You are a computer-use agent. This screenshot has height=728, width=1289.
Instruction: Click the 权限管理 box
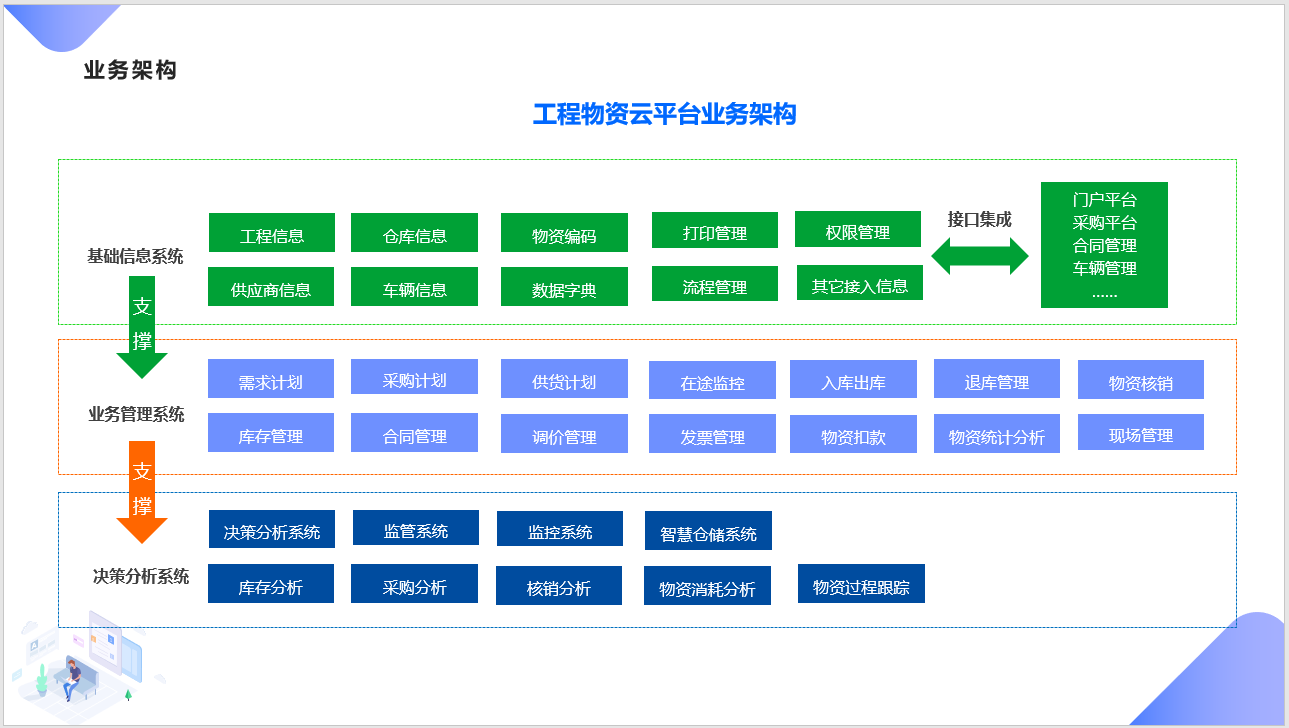coord(858,229)
